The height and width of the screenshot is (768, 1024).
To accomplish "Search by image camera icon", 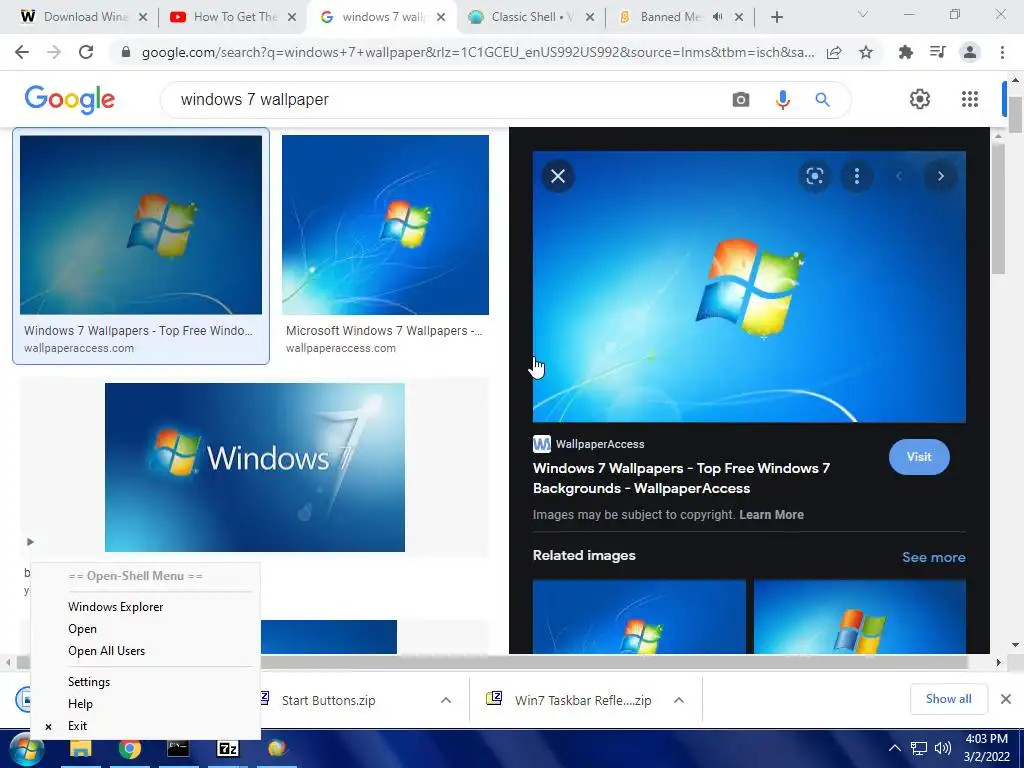I will (741, 99).
